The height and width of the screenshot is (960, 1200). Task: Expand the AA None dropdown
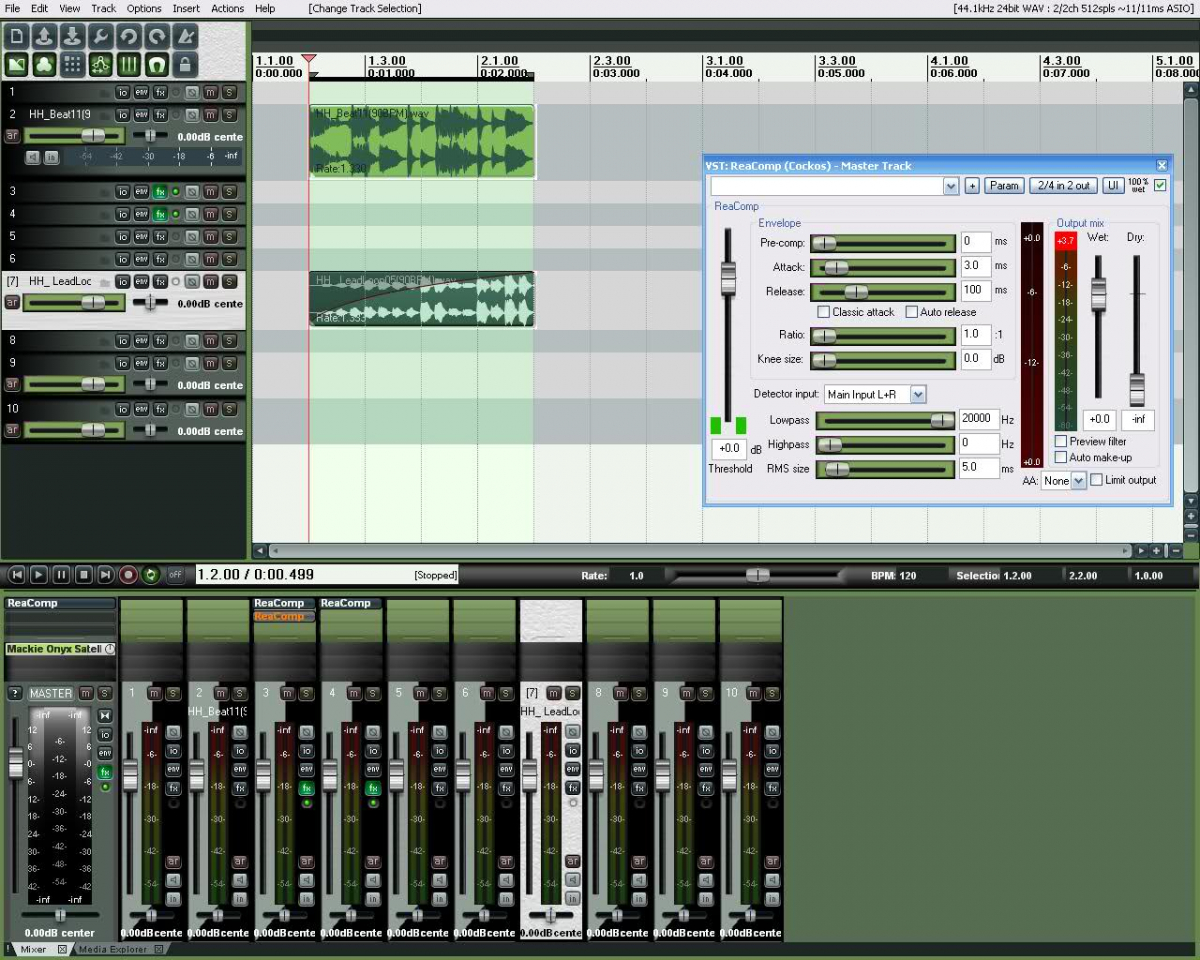point(1078,481)
